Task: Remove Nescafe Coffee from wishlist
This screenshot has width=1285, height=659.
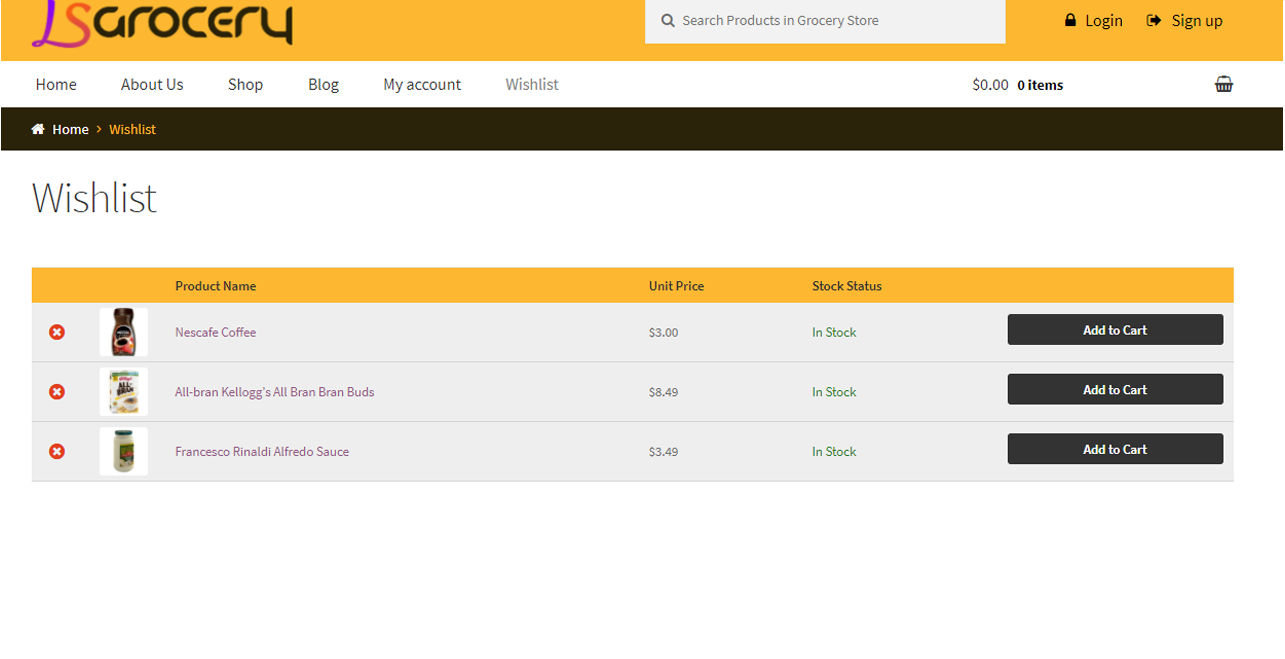Action: [57, 332]
